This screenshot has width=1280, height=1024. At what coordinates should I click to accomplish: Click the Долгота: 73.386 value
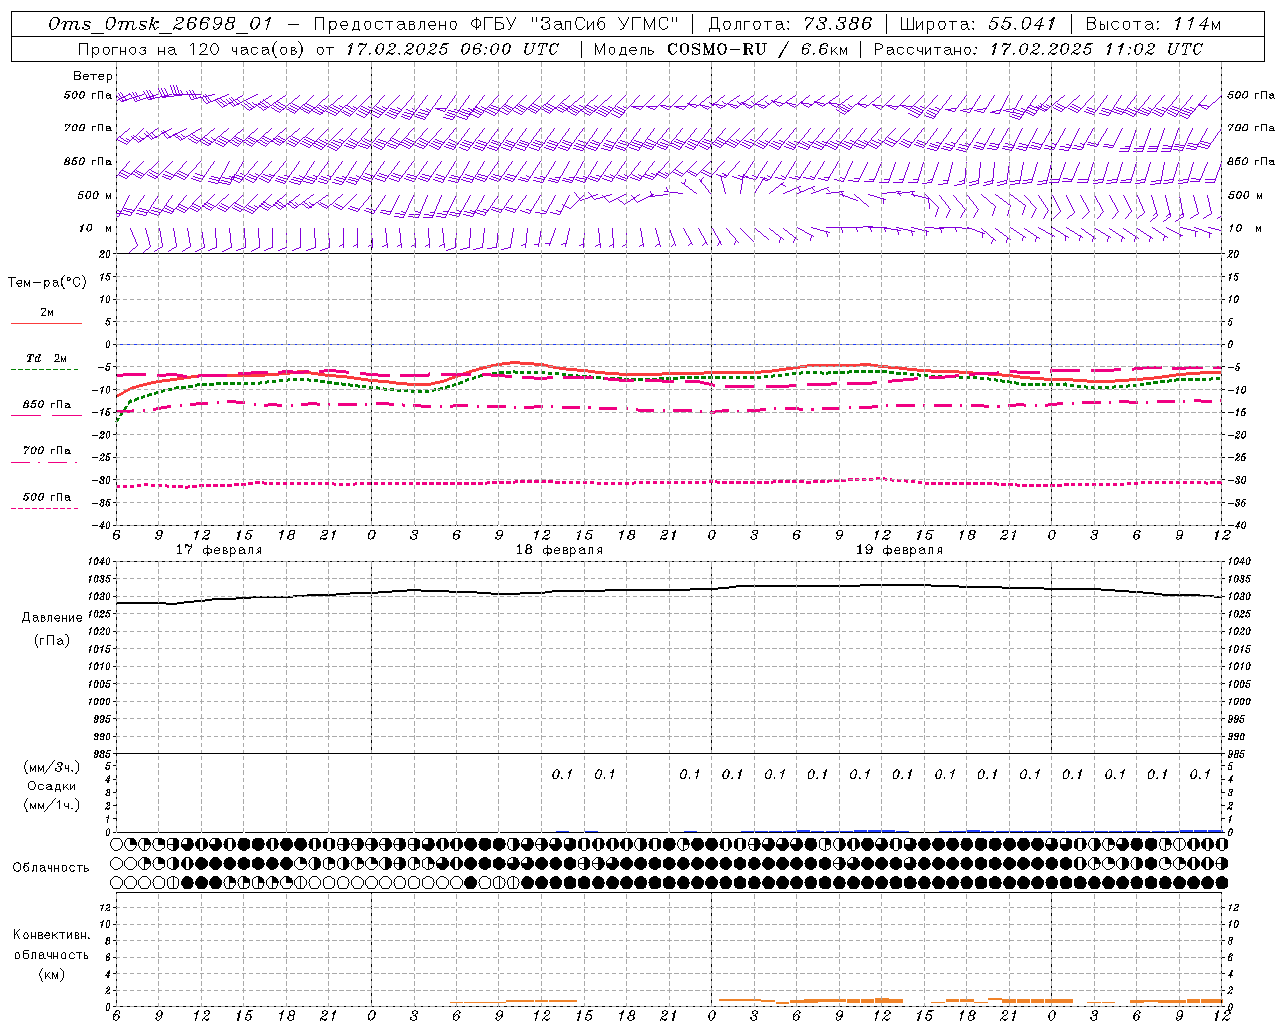[789, 24]
